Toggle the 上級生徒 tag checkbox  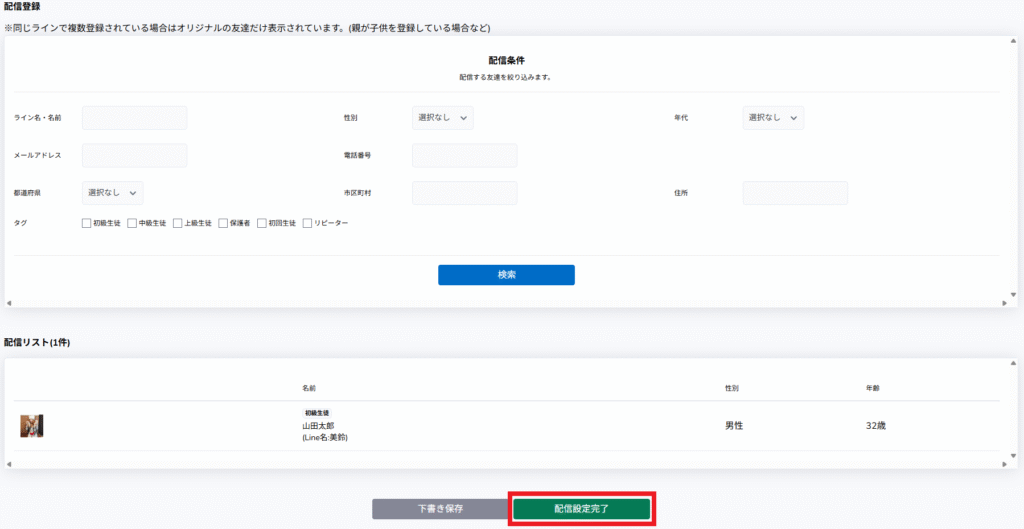[x=178, y=223]
